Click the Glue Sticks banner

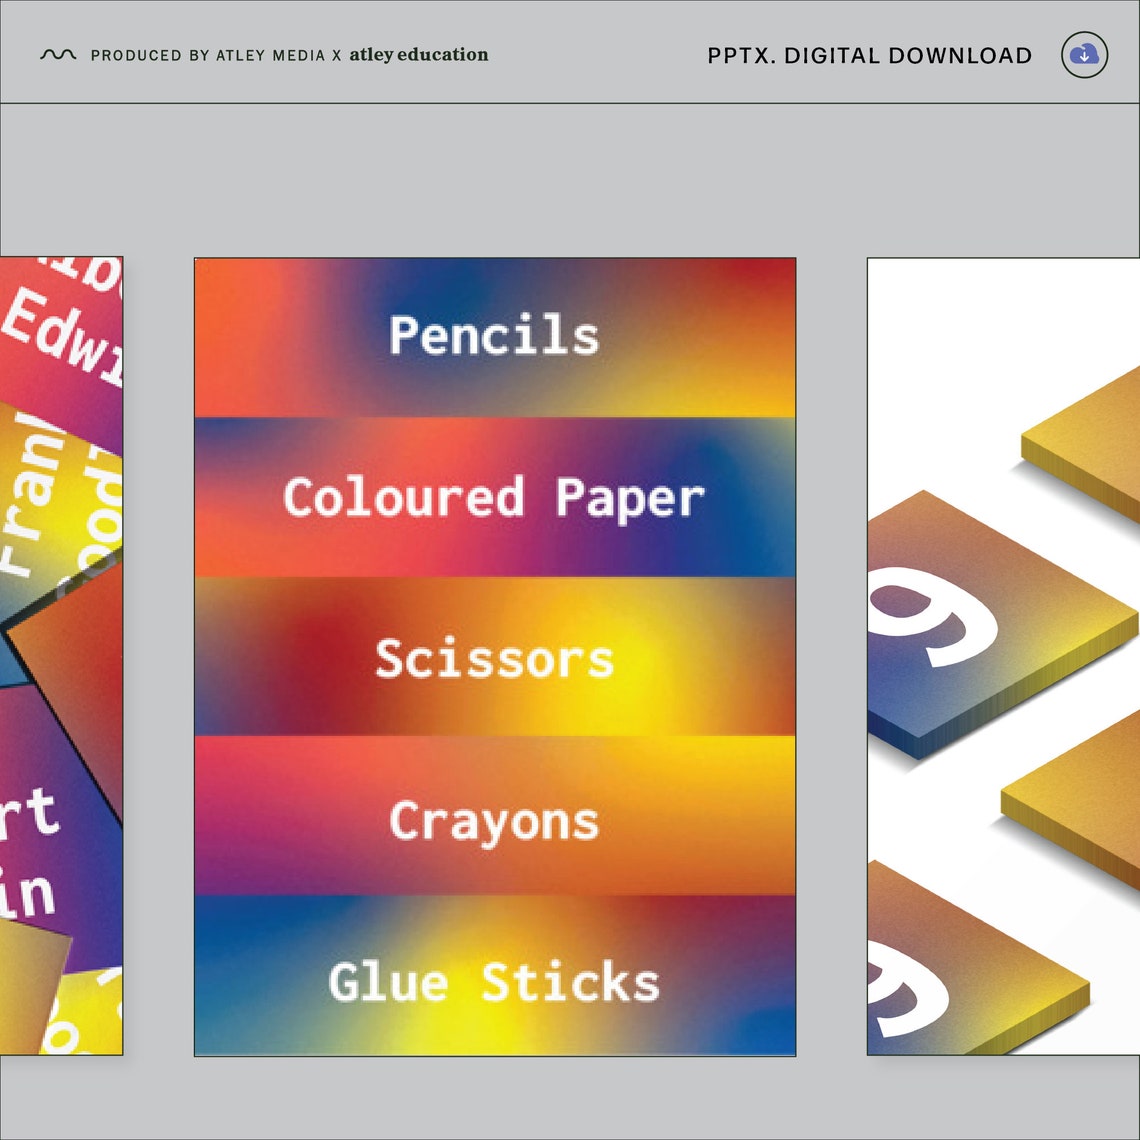tap(492, 982)
